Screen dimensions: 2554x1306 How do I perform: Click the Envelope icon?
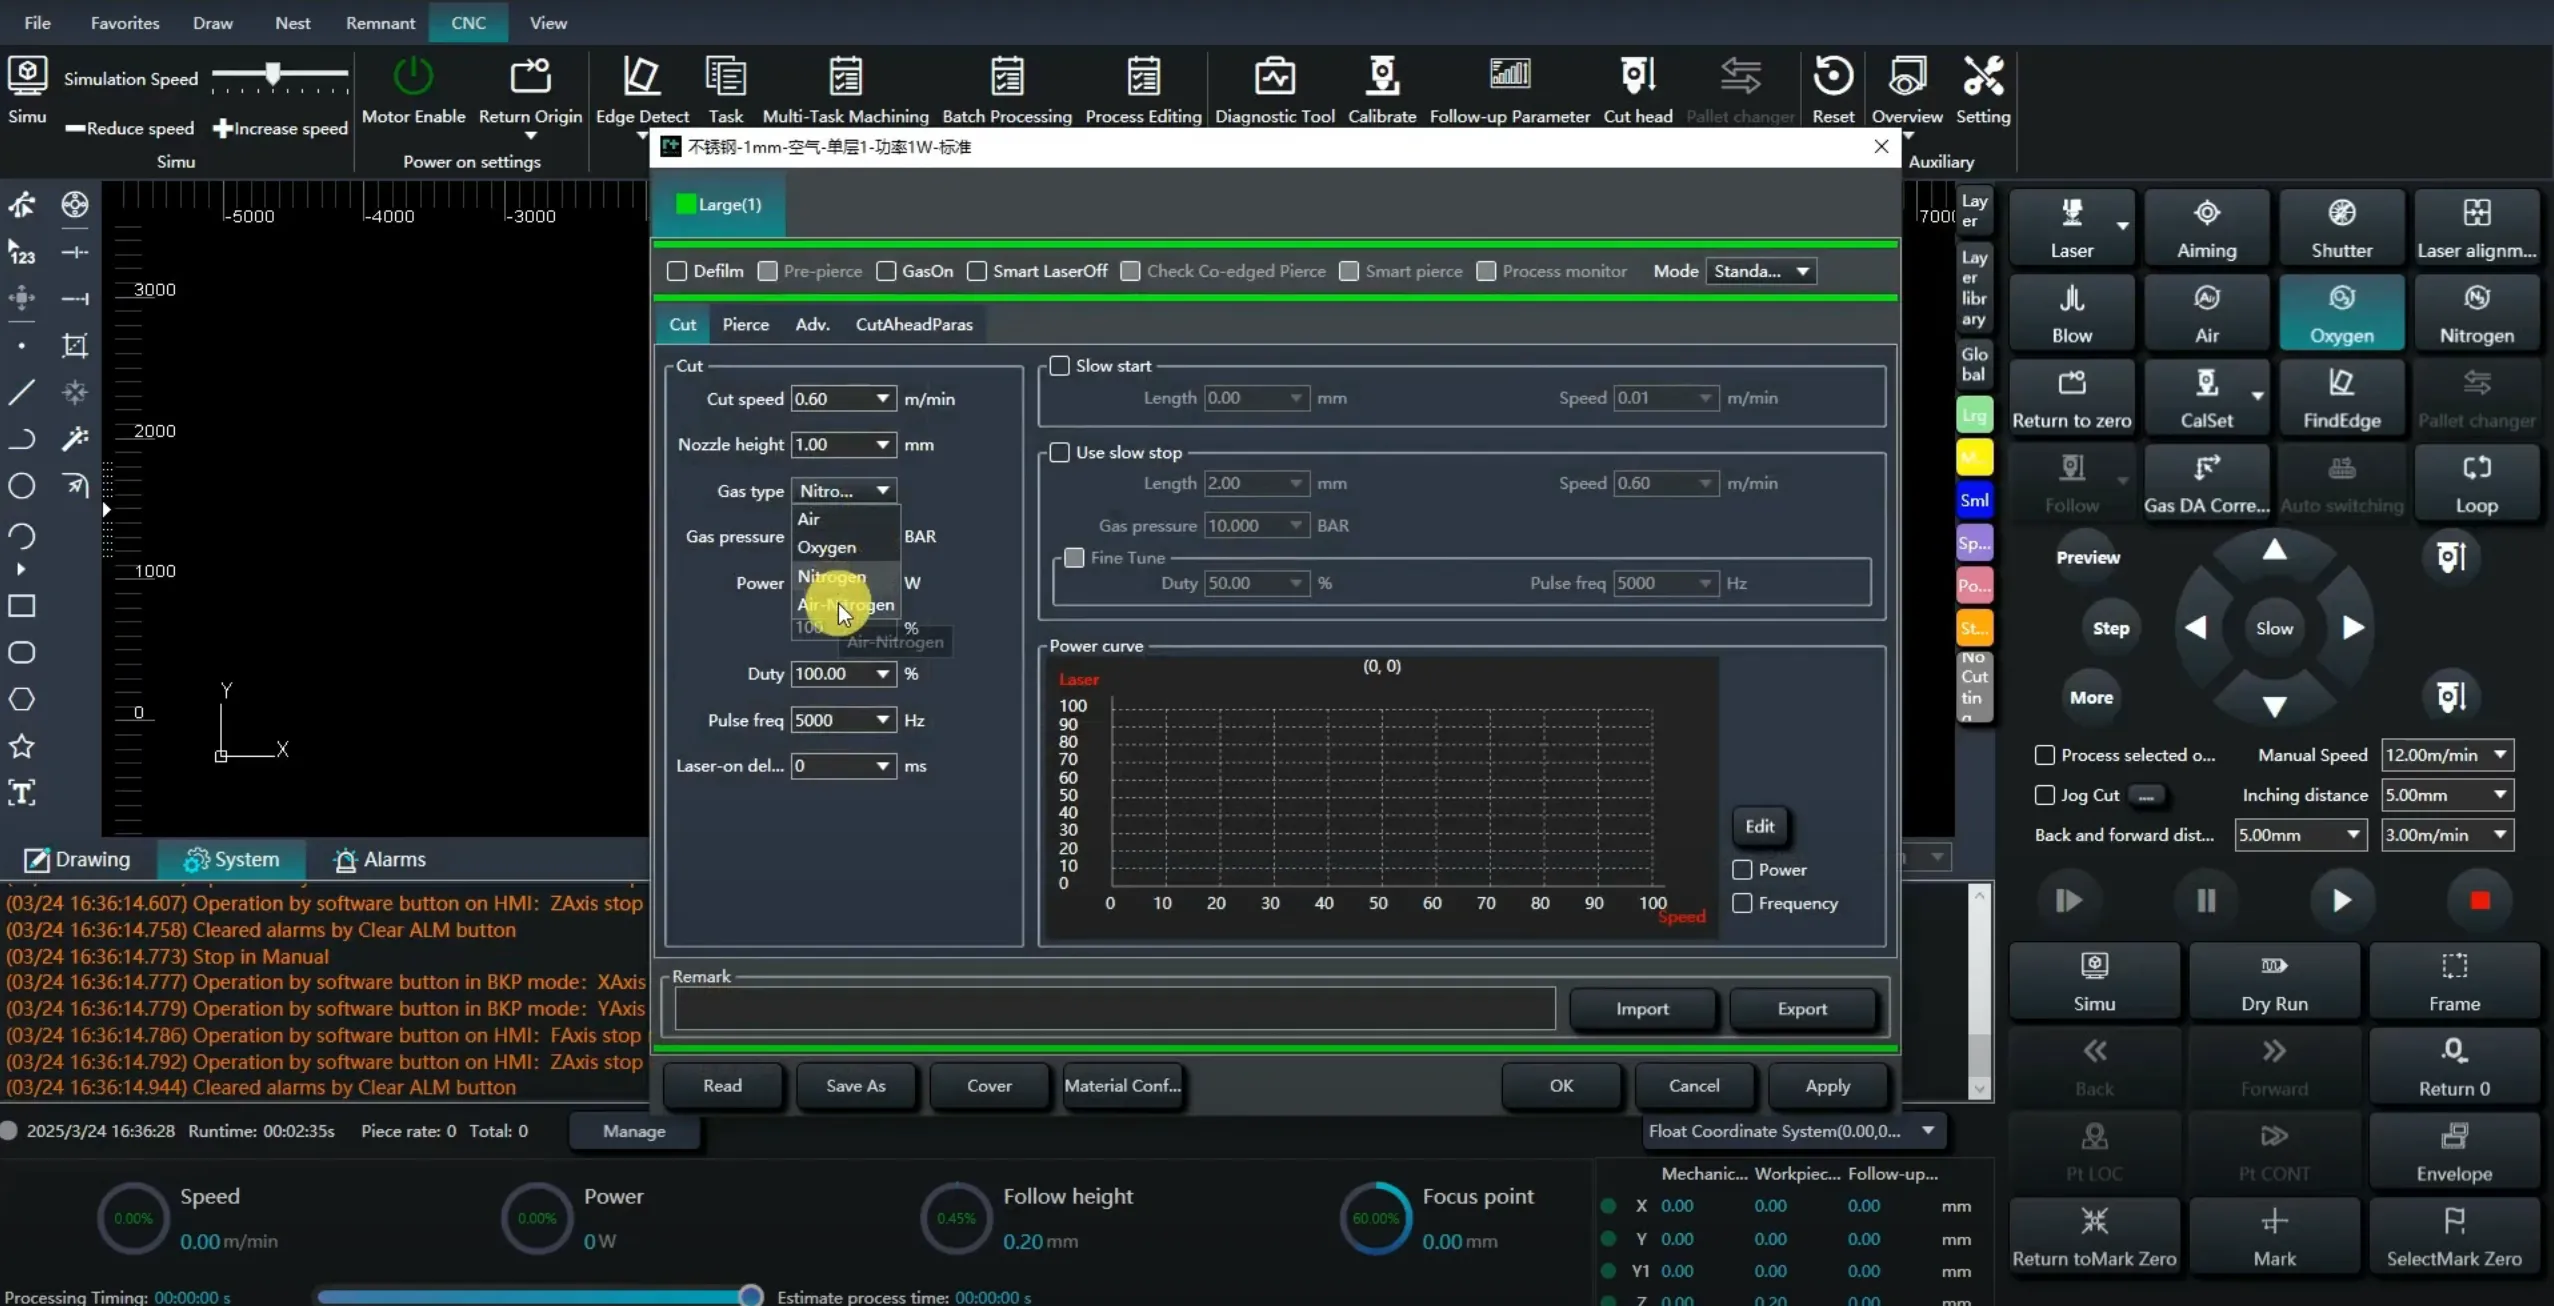pos(2454,1137)
